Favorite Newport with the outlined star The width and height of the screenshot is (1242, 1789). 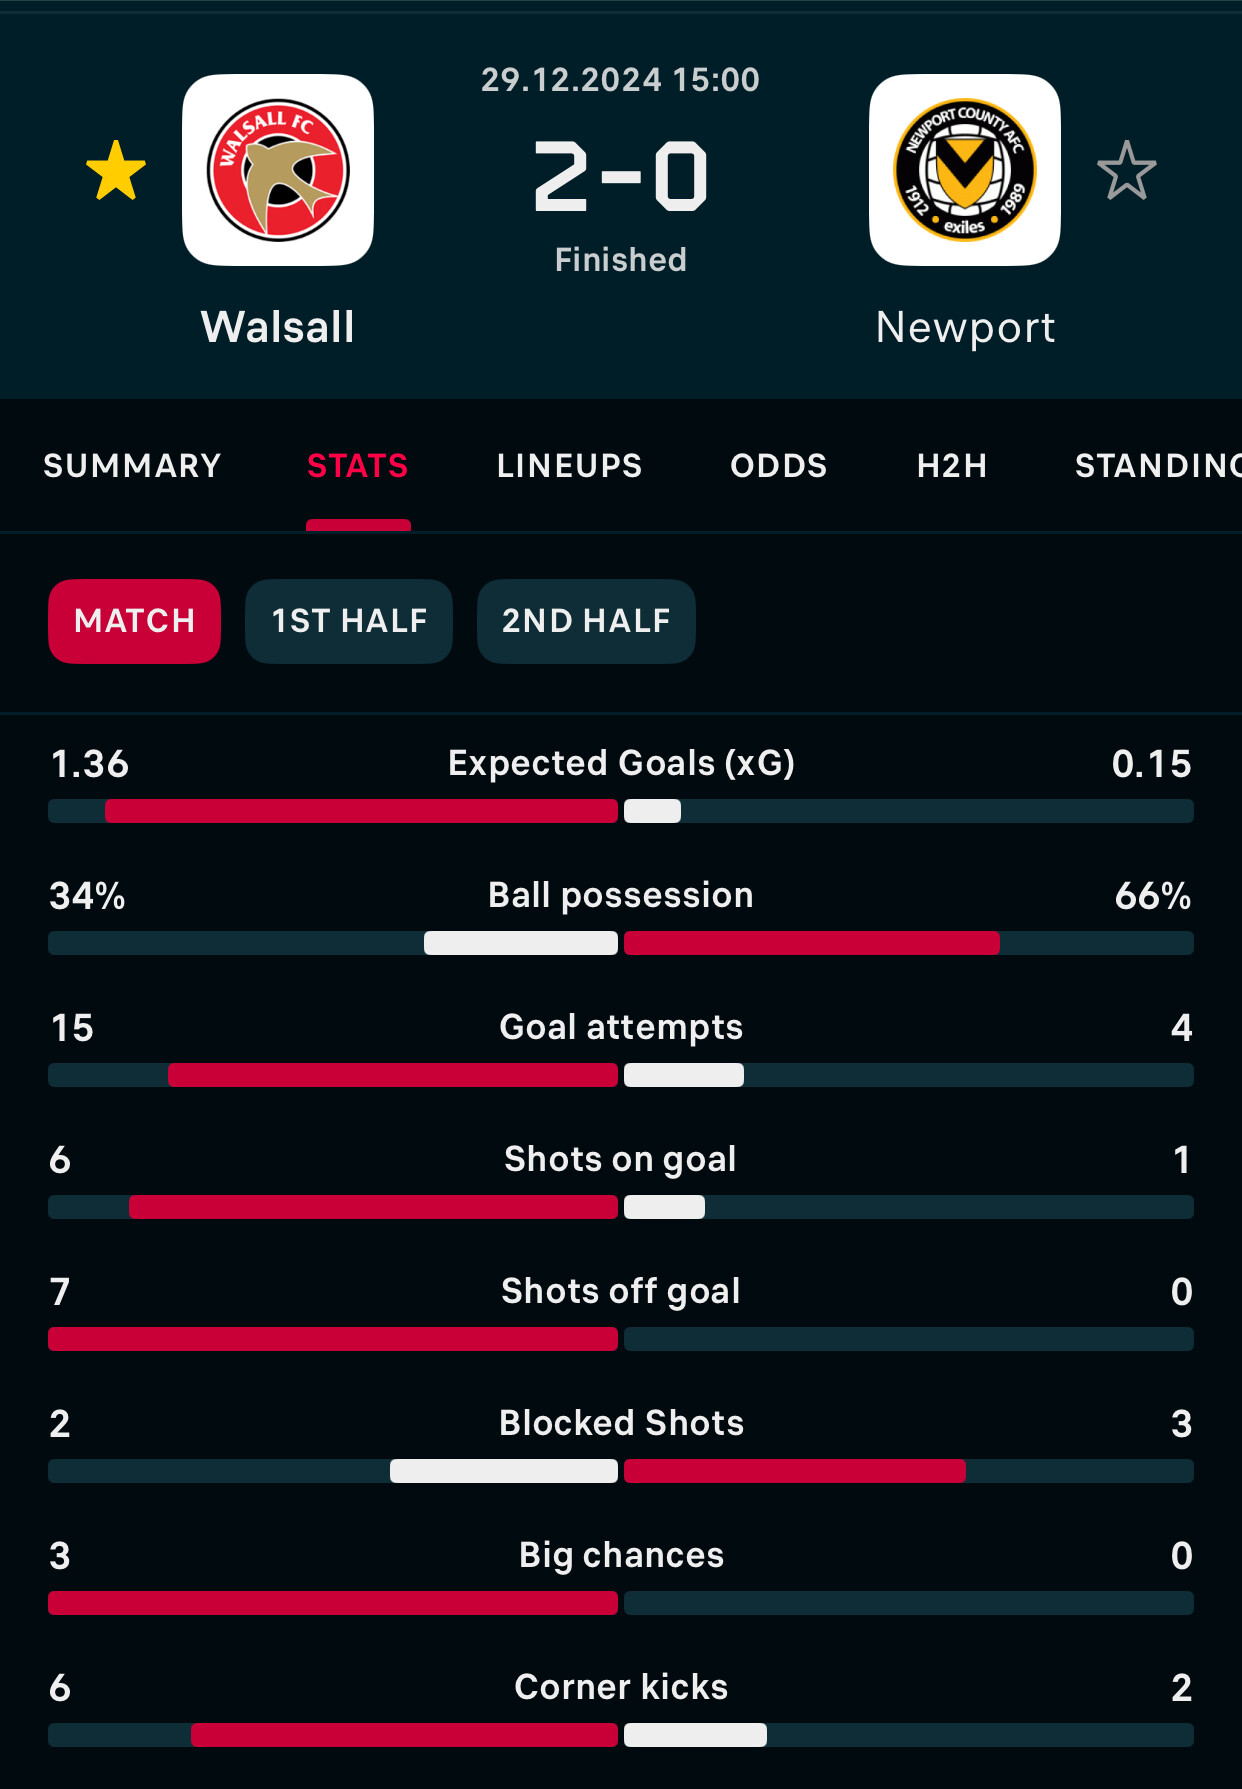click(x=1126, y=170)
